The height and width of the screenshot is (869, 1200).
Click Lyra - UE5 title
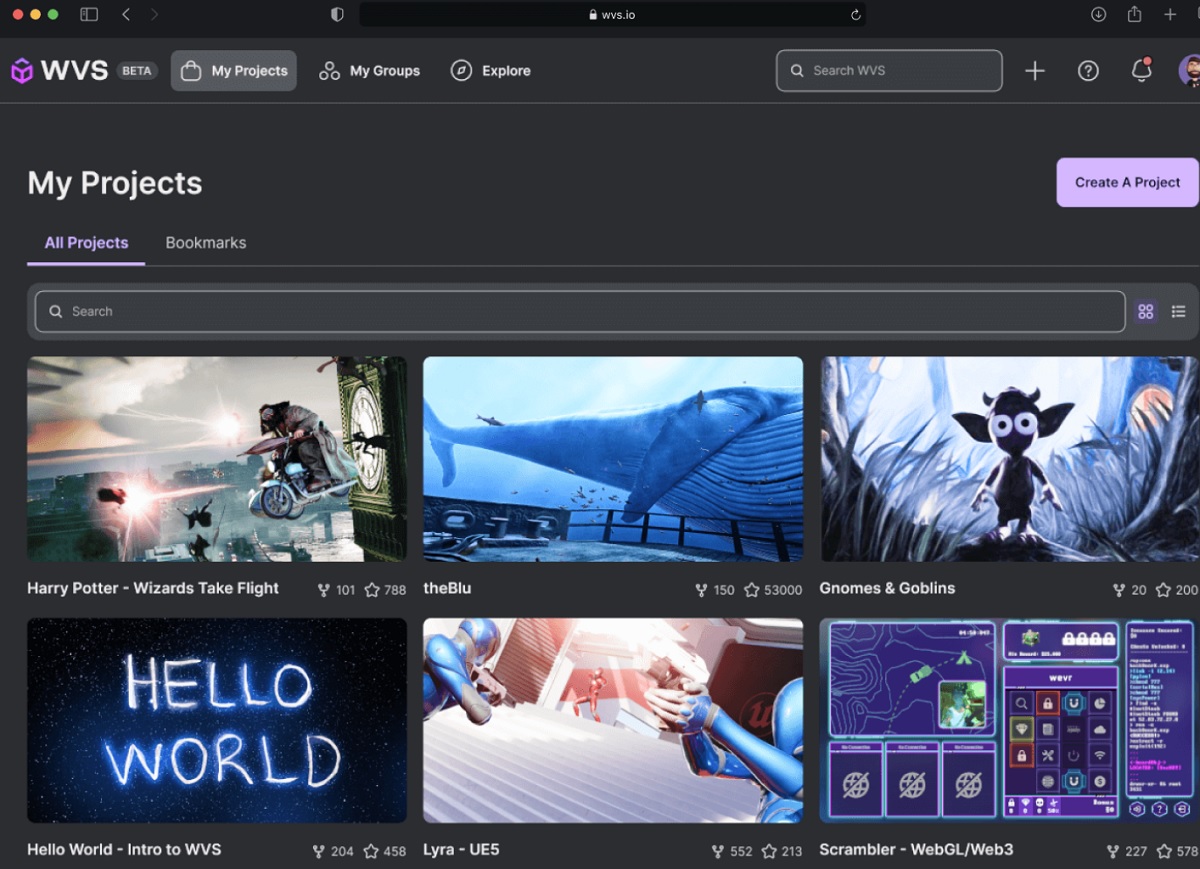click(461, 849)
